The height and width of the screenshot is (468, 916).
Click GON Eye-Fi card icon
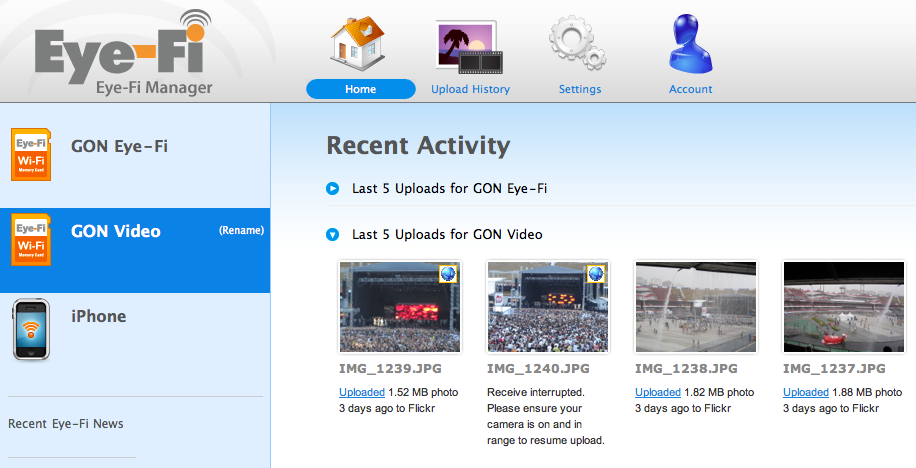point(31,155)
